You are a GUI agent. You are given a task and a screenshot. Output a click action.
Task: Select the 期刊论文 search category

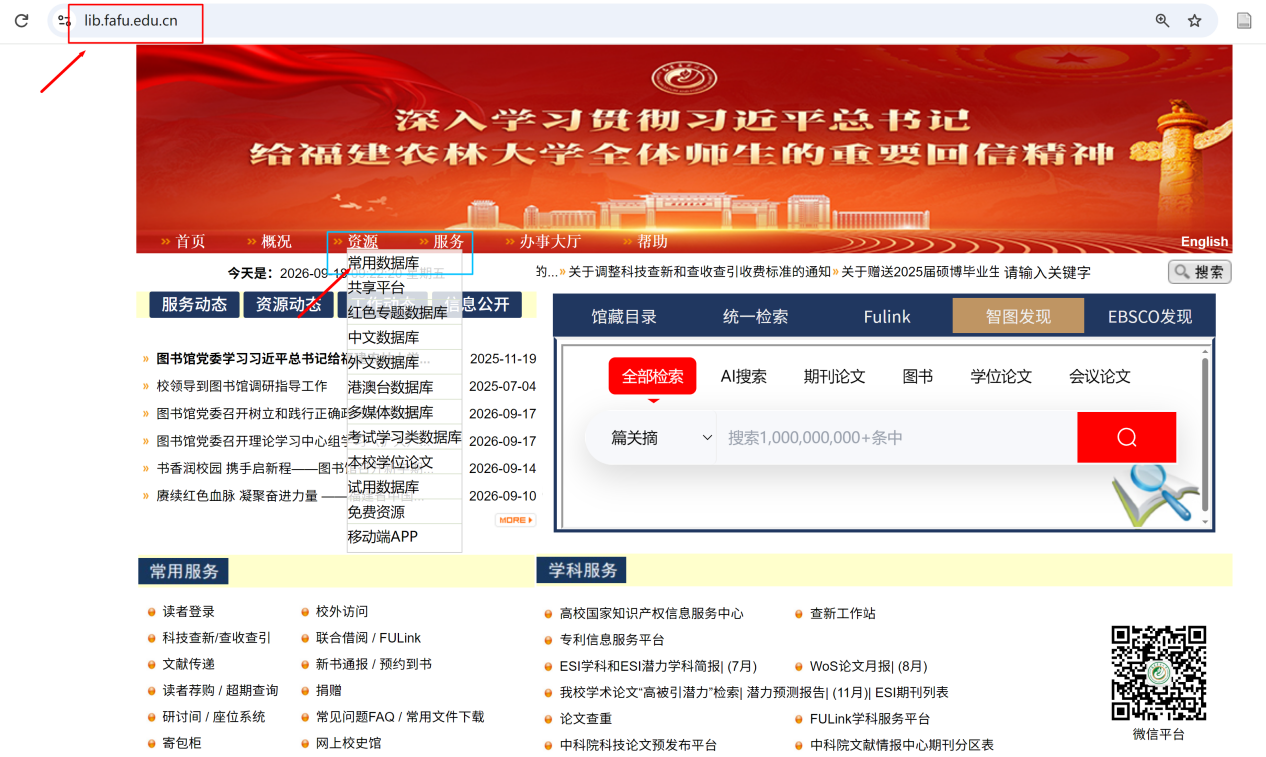point(834,376)
